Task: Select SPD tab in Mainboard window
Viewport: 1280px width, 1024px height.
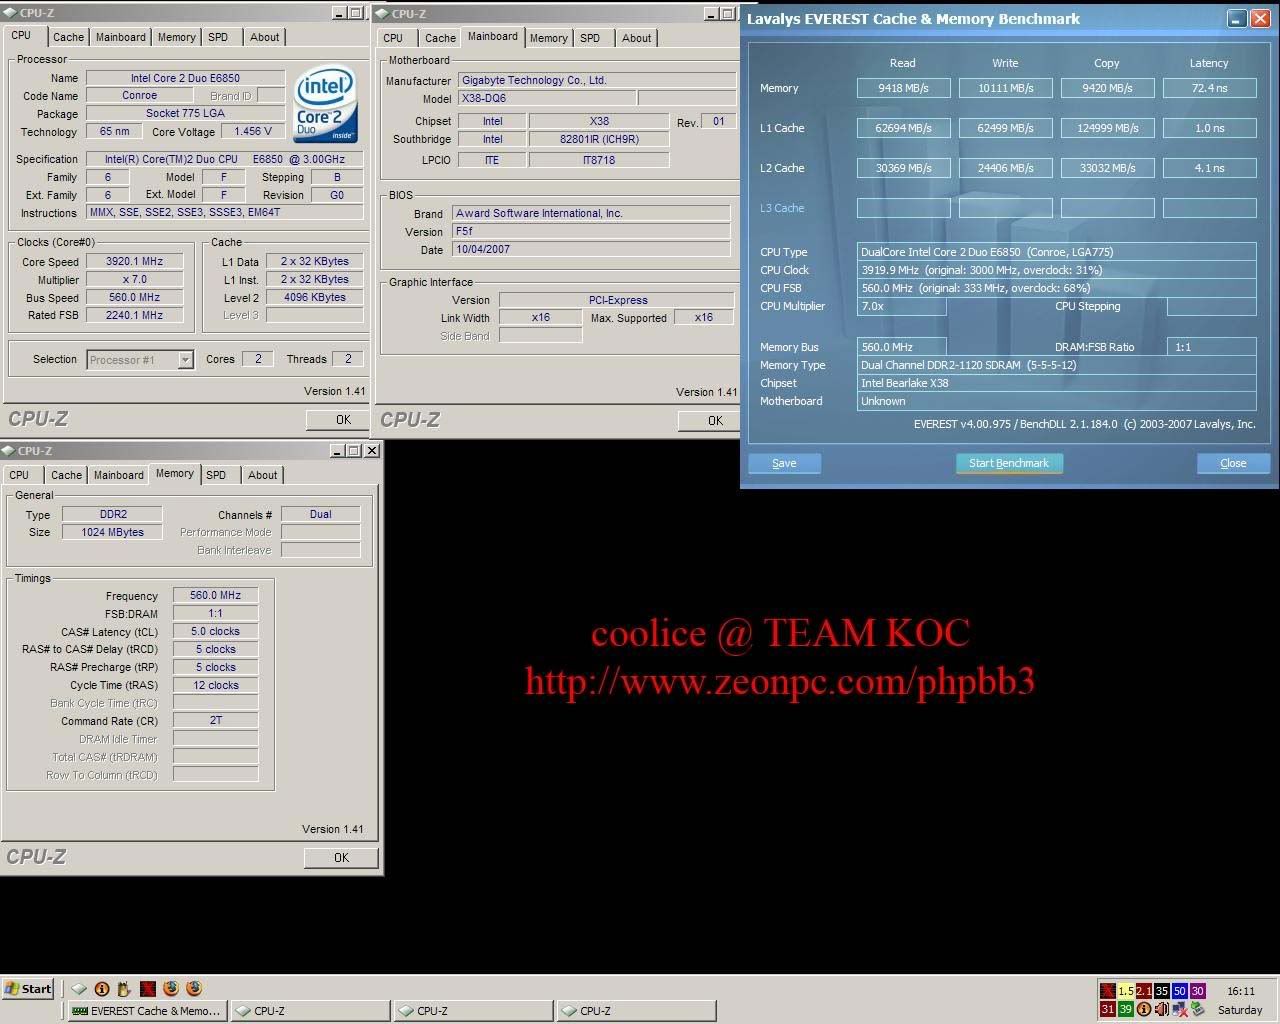Action: [x=590, y=38]
